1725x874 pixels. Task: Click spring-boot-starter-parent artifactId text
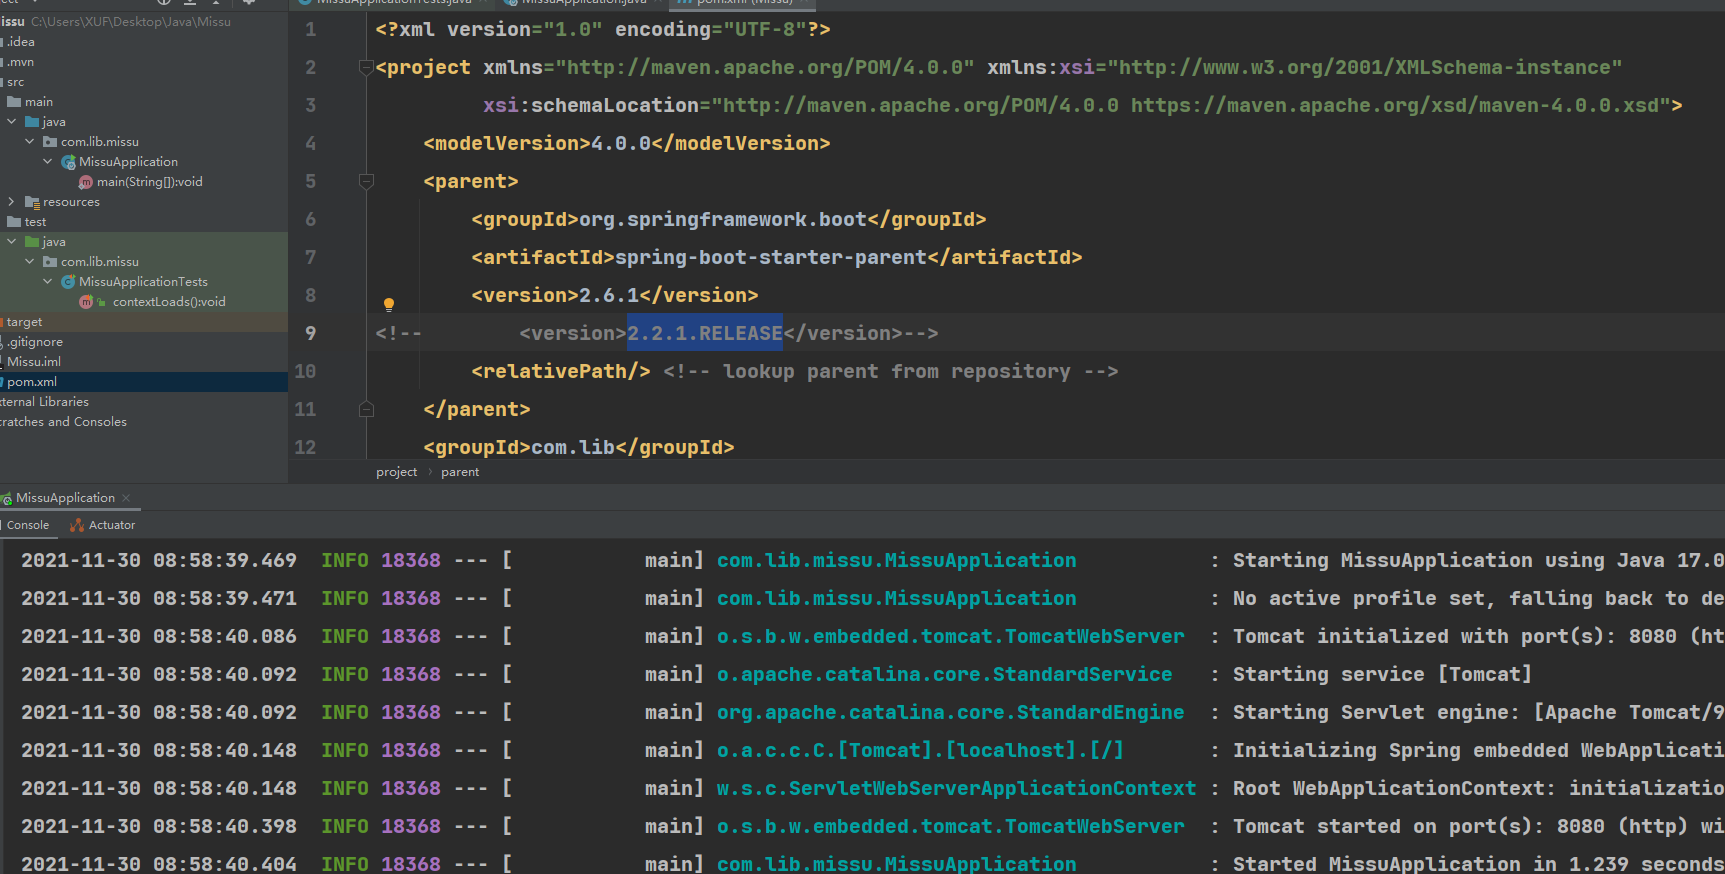tap(771, 257)
